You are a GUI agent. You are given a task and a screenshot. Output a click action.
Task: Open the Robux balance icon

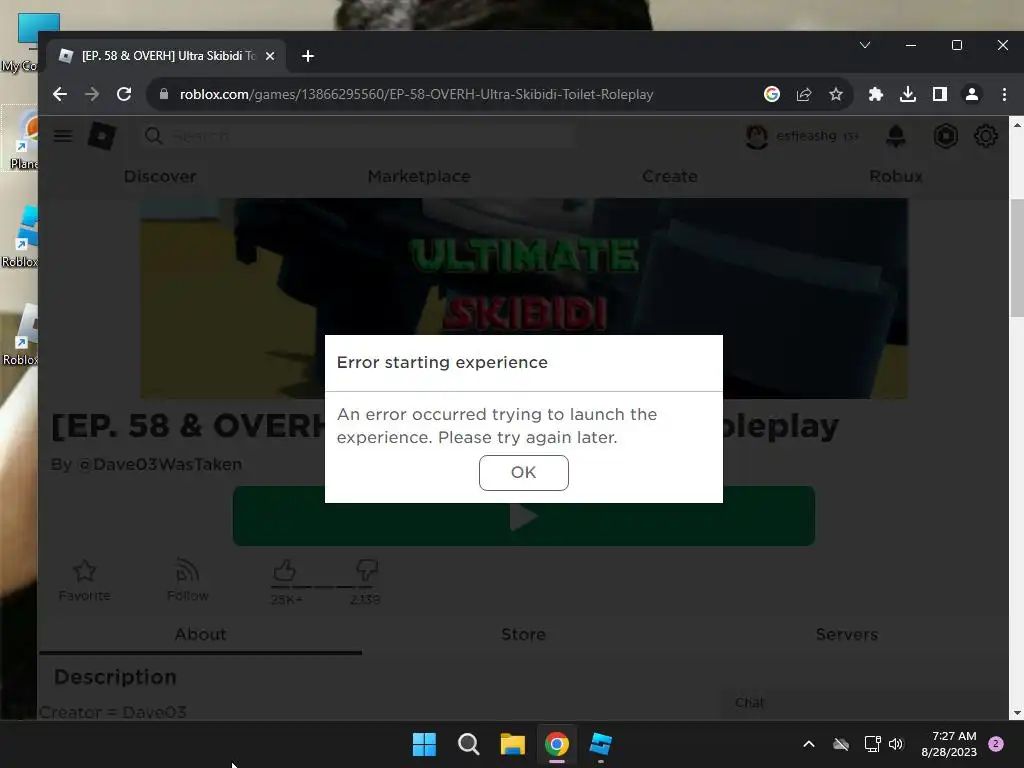[x=946, y=136]
